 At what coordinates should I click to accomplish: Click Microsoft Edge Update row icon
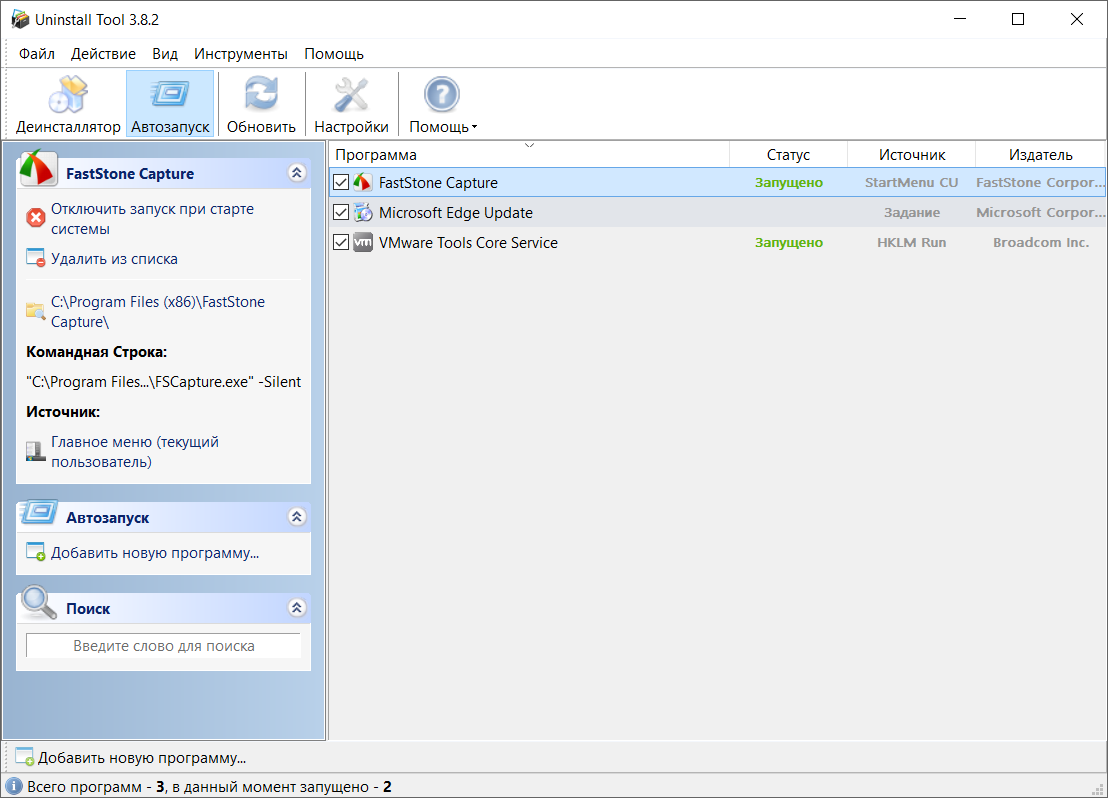click(x=363, y=212)
